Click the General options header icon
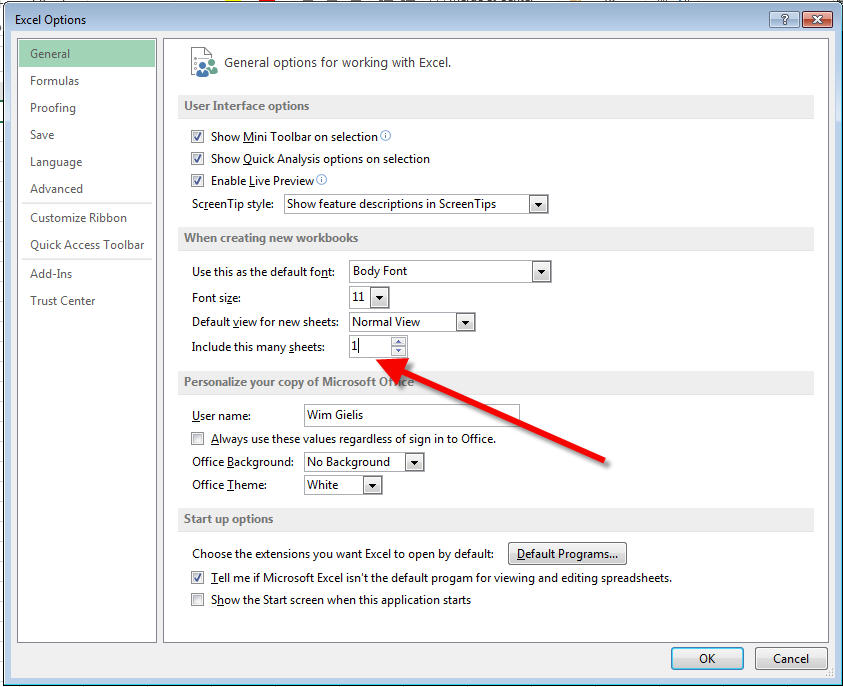 [x=203, y=62]
